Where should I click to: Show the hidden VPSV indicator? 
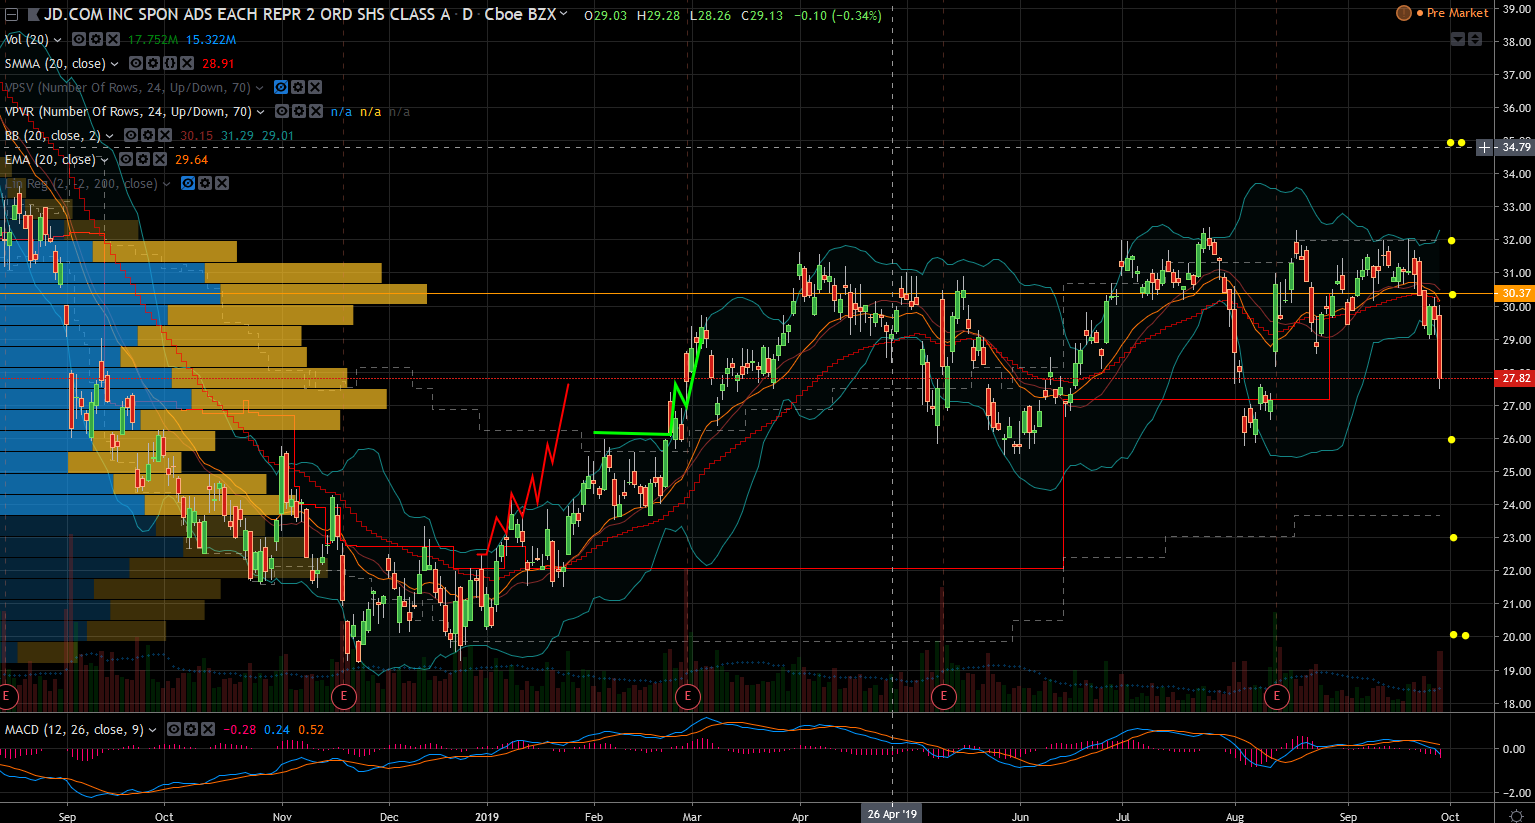click(281, 88)
